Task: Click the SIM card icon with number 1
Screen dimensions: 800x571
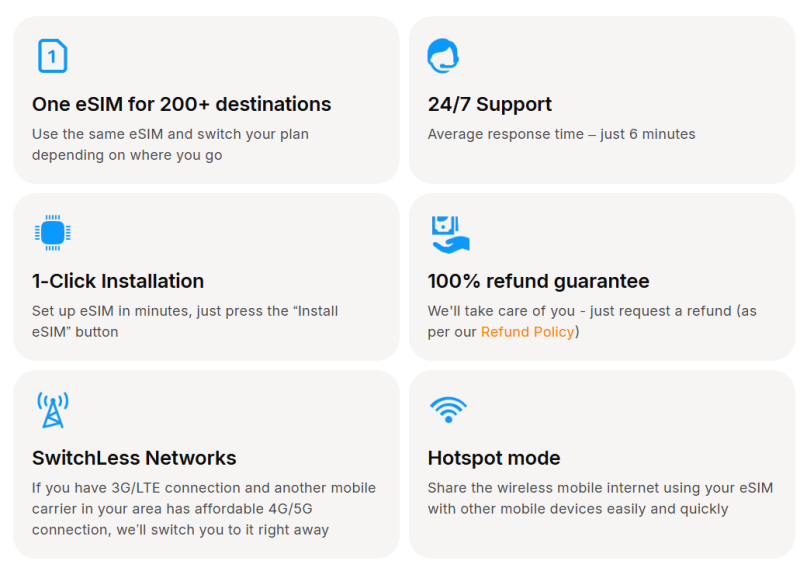Action: pos(52,56)
